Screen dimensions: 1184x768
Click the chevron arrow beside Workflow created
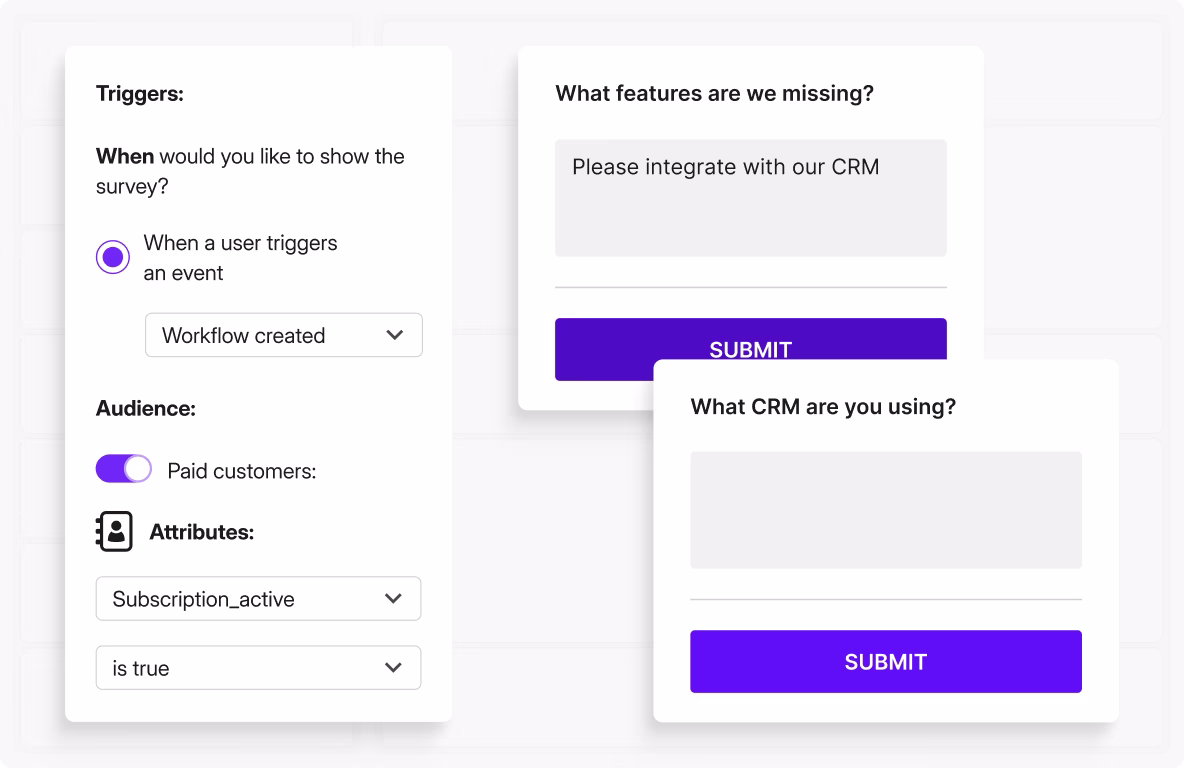tap(395, 335)
